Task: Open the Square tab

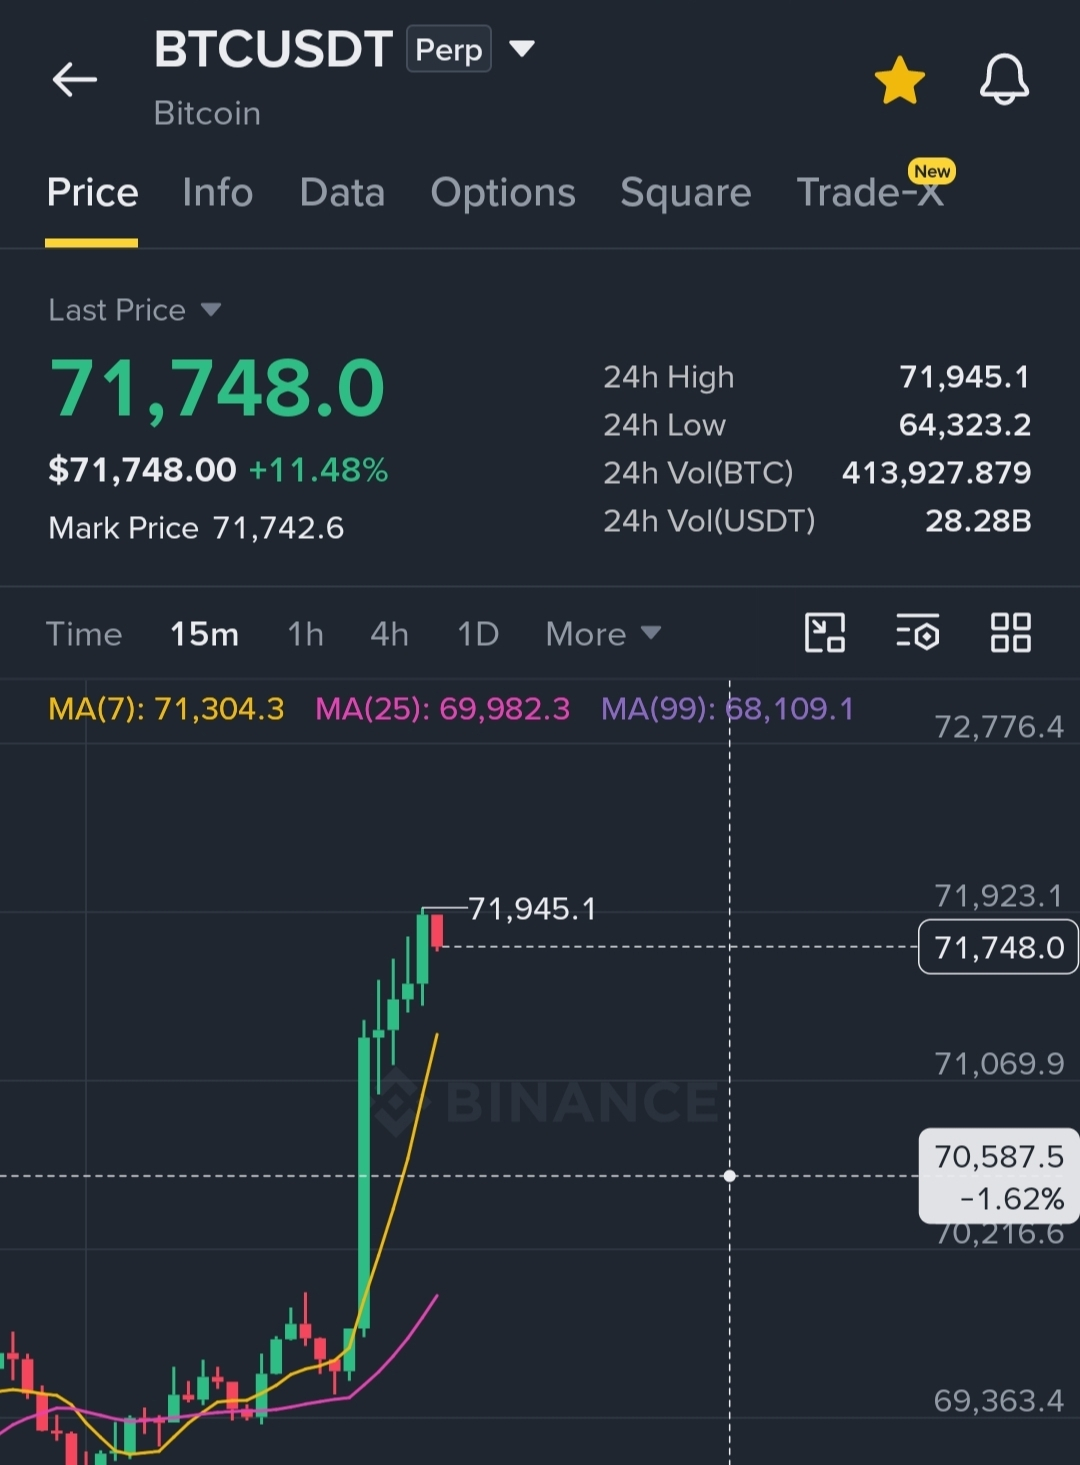Action: [x=686, y=192]
